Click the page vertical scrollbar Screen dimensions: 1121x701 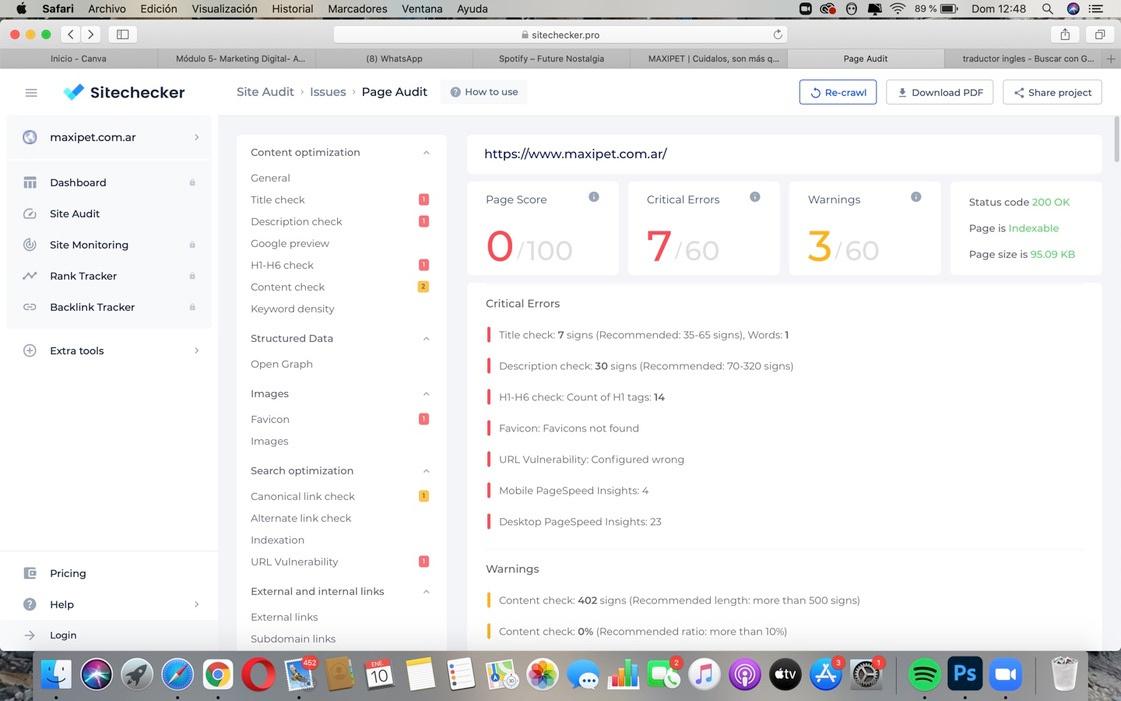[1117, 139]
